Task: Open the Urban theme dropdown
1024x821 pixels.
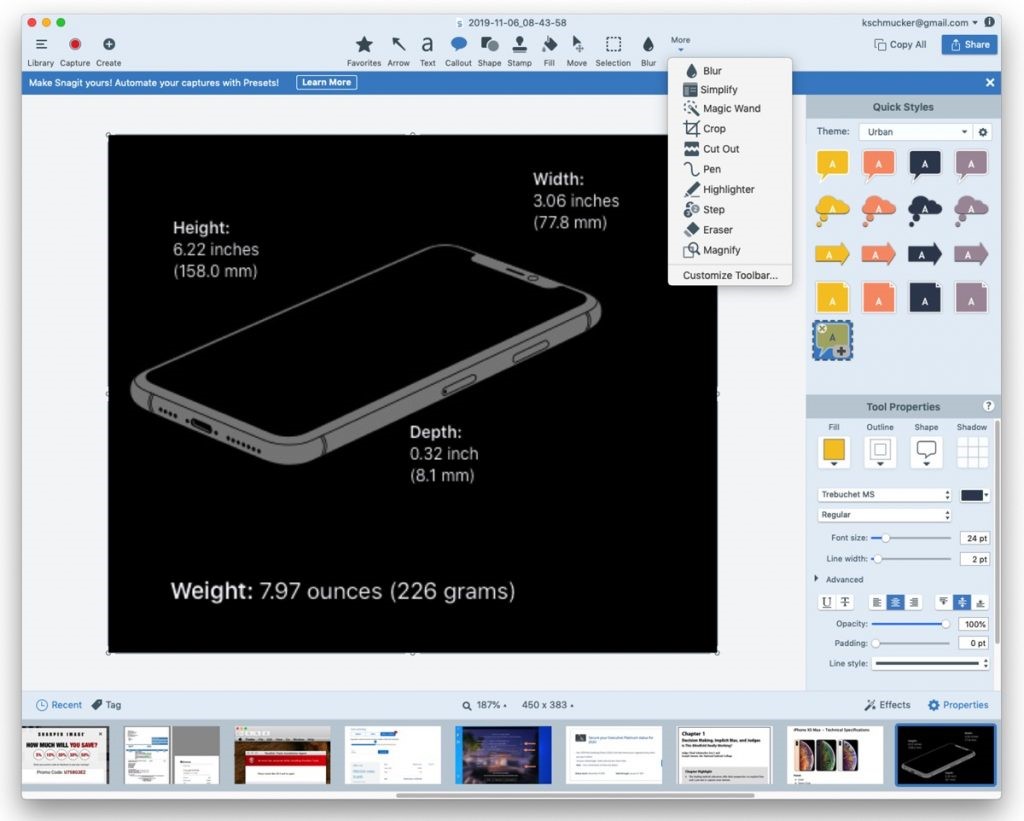Action: (914, 132)
